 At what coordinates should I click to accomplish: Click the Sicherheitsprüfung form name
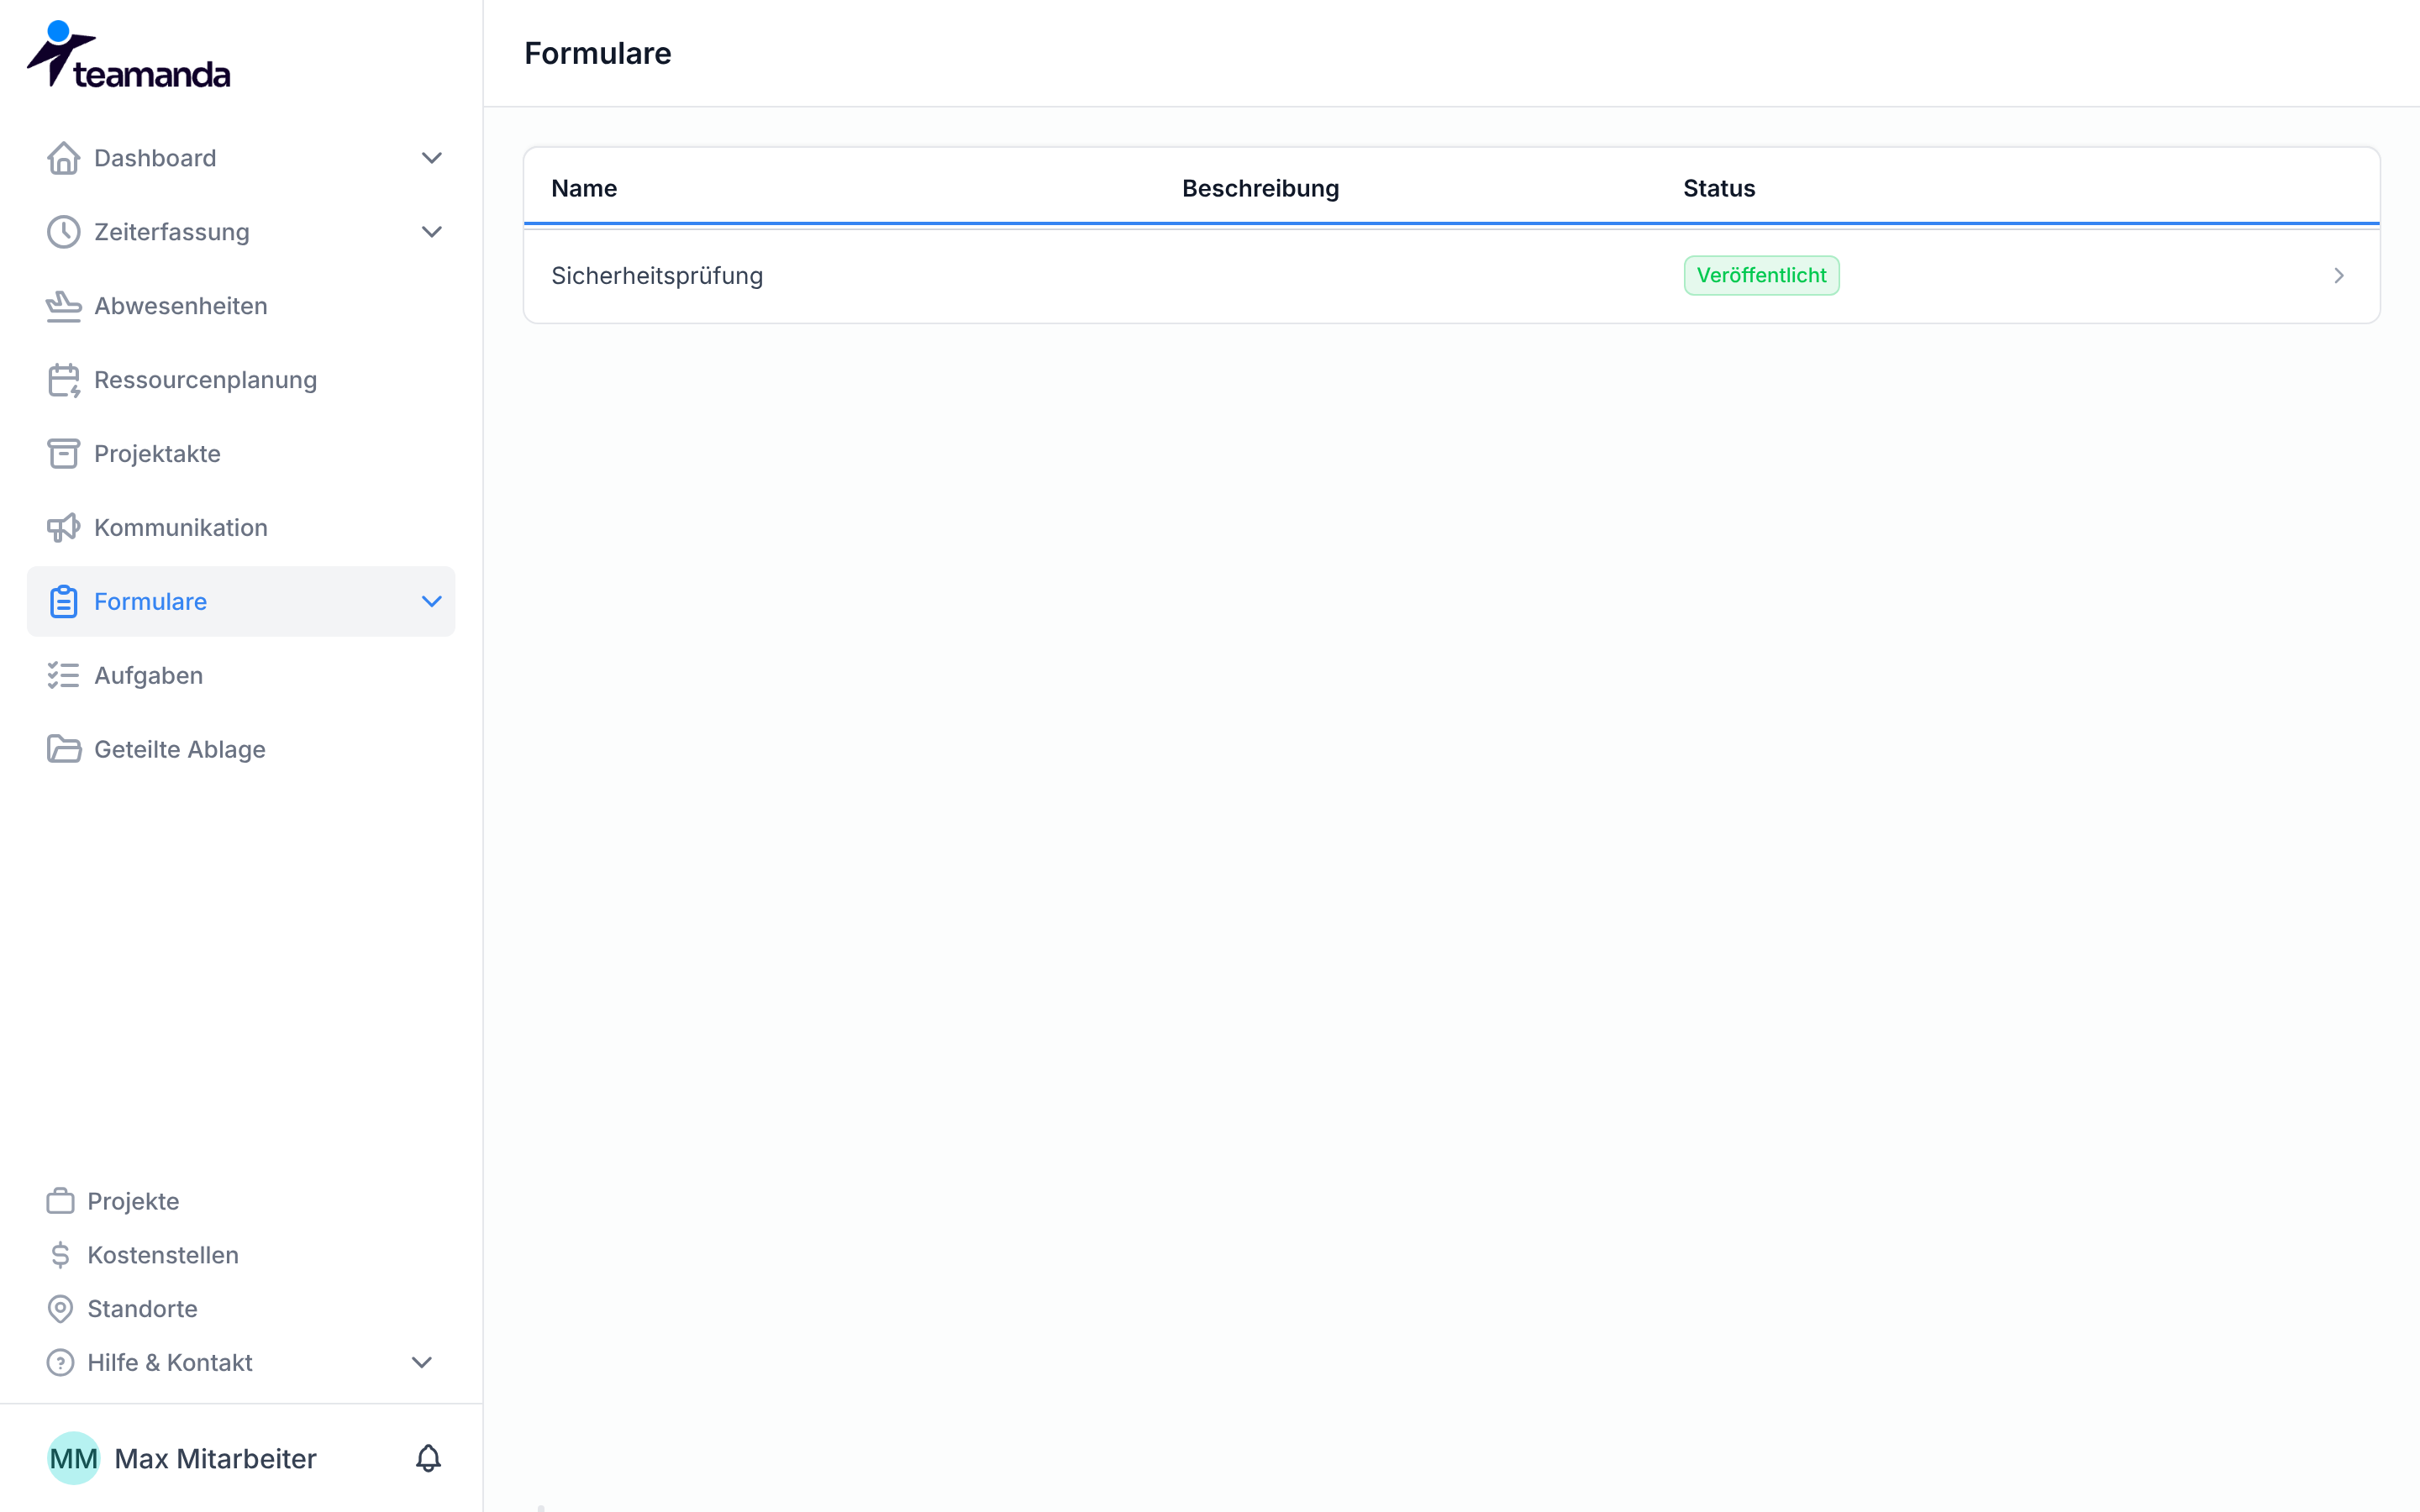pos(657,276)
